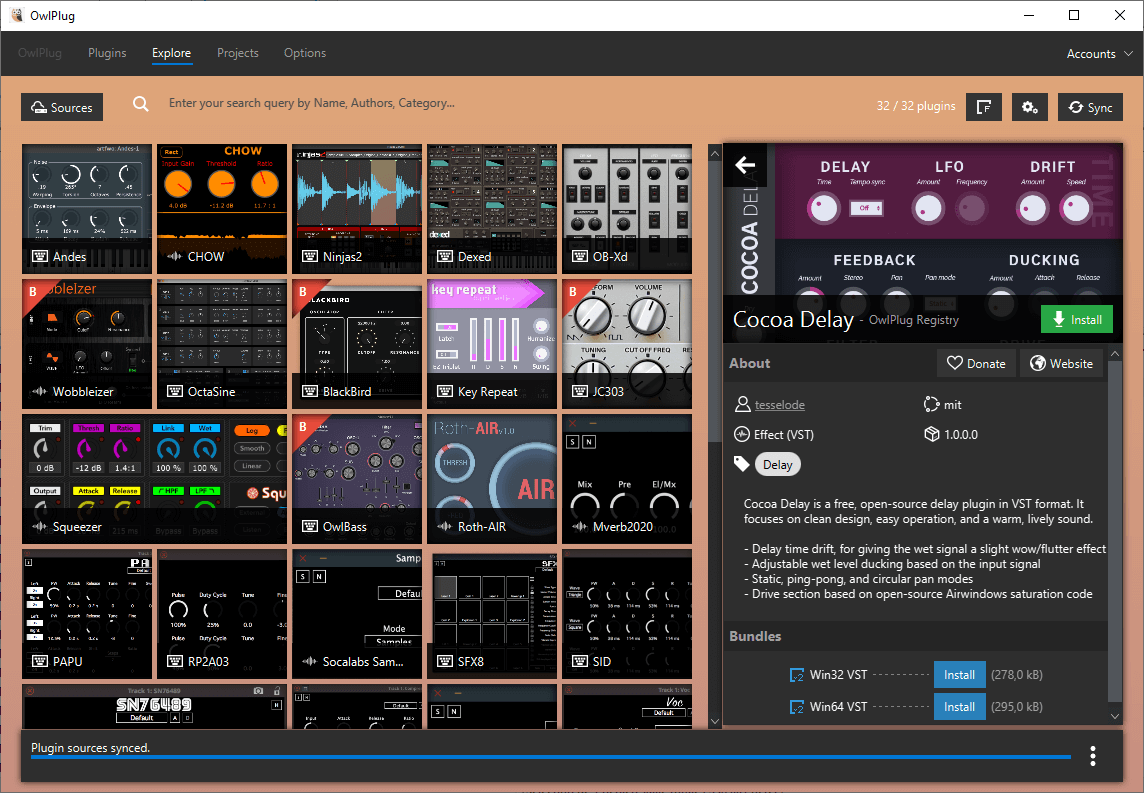
Task: Open the explore settings gears icon
Action: point(1029,107)
